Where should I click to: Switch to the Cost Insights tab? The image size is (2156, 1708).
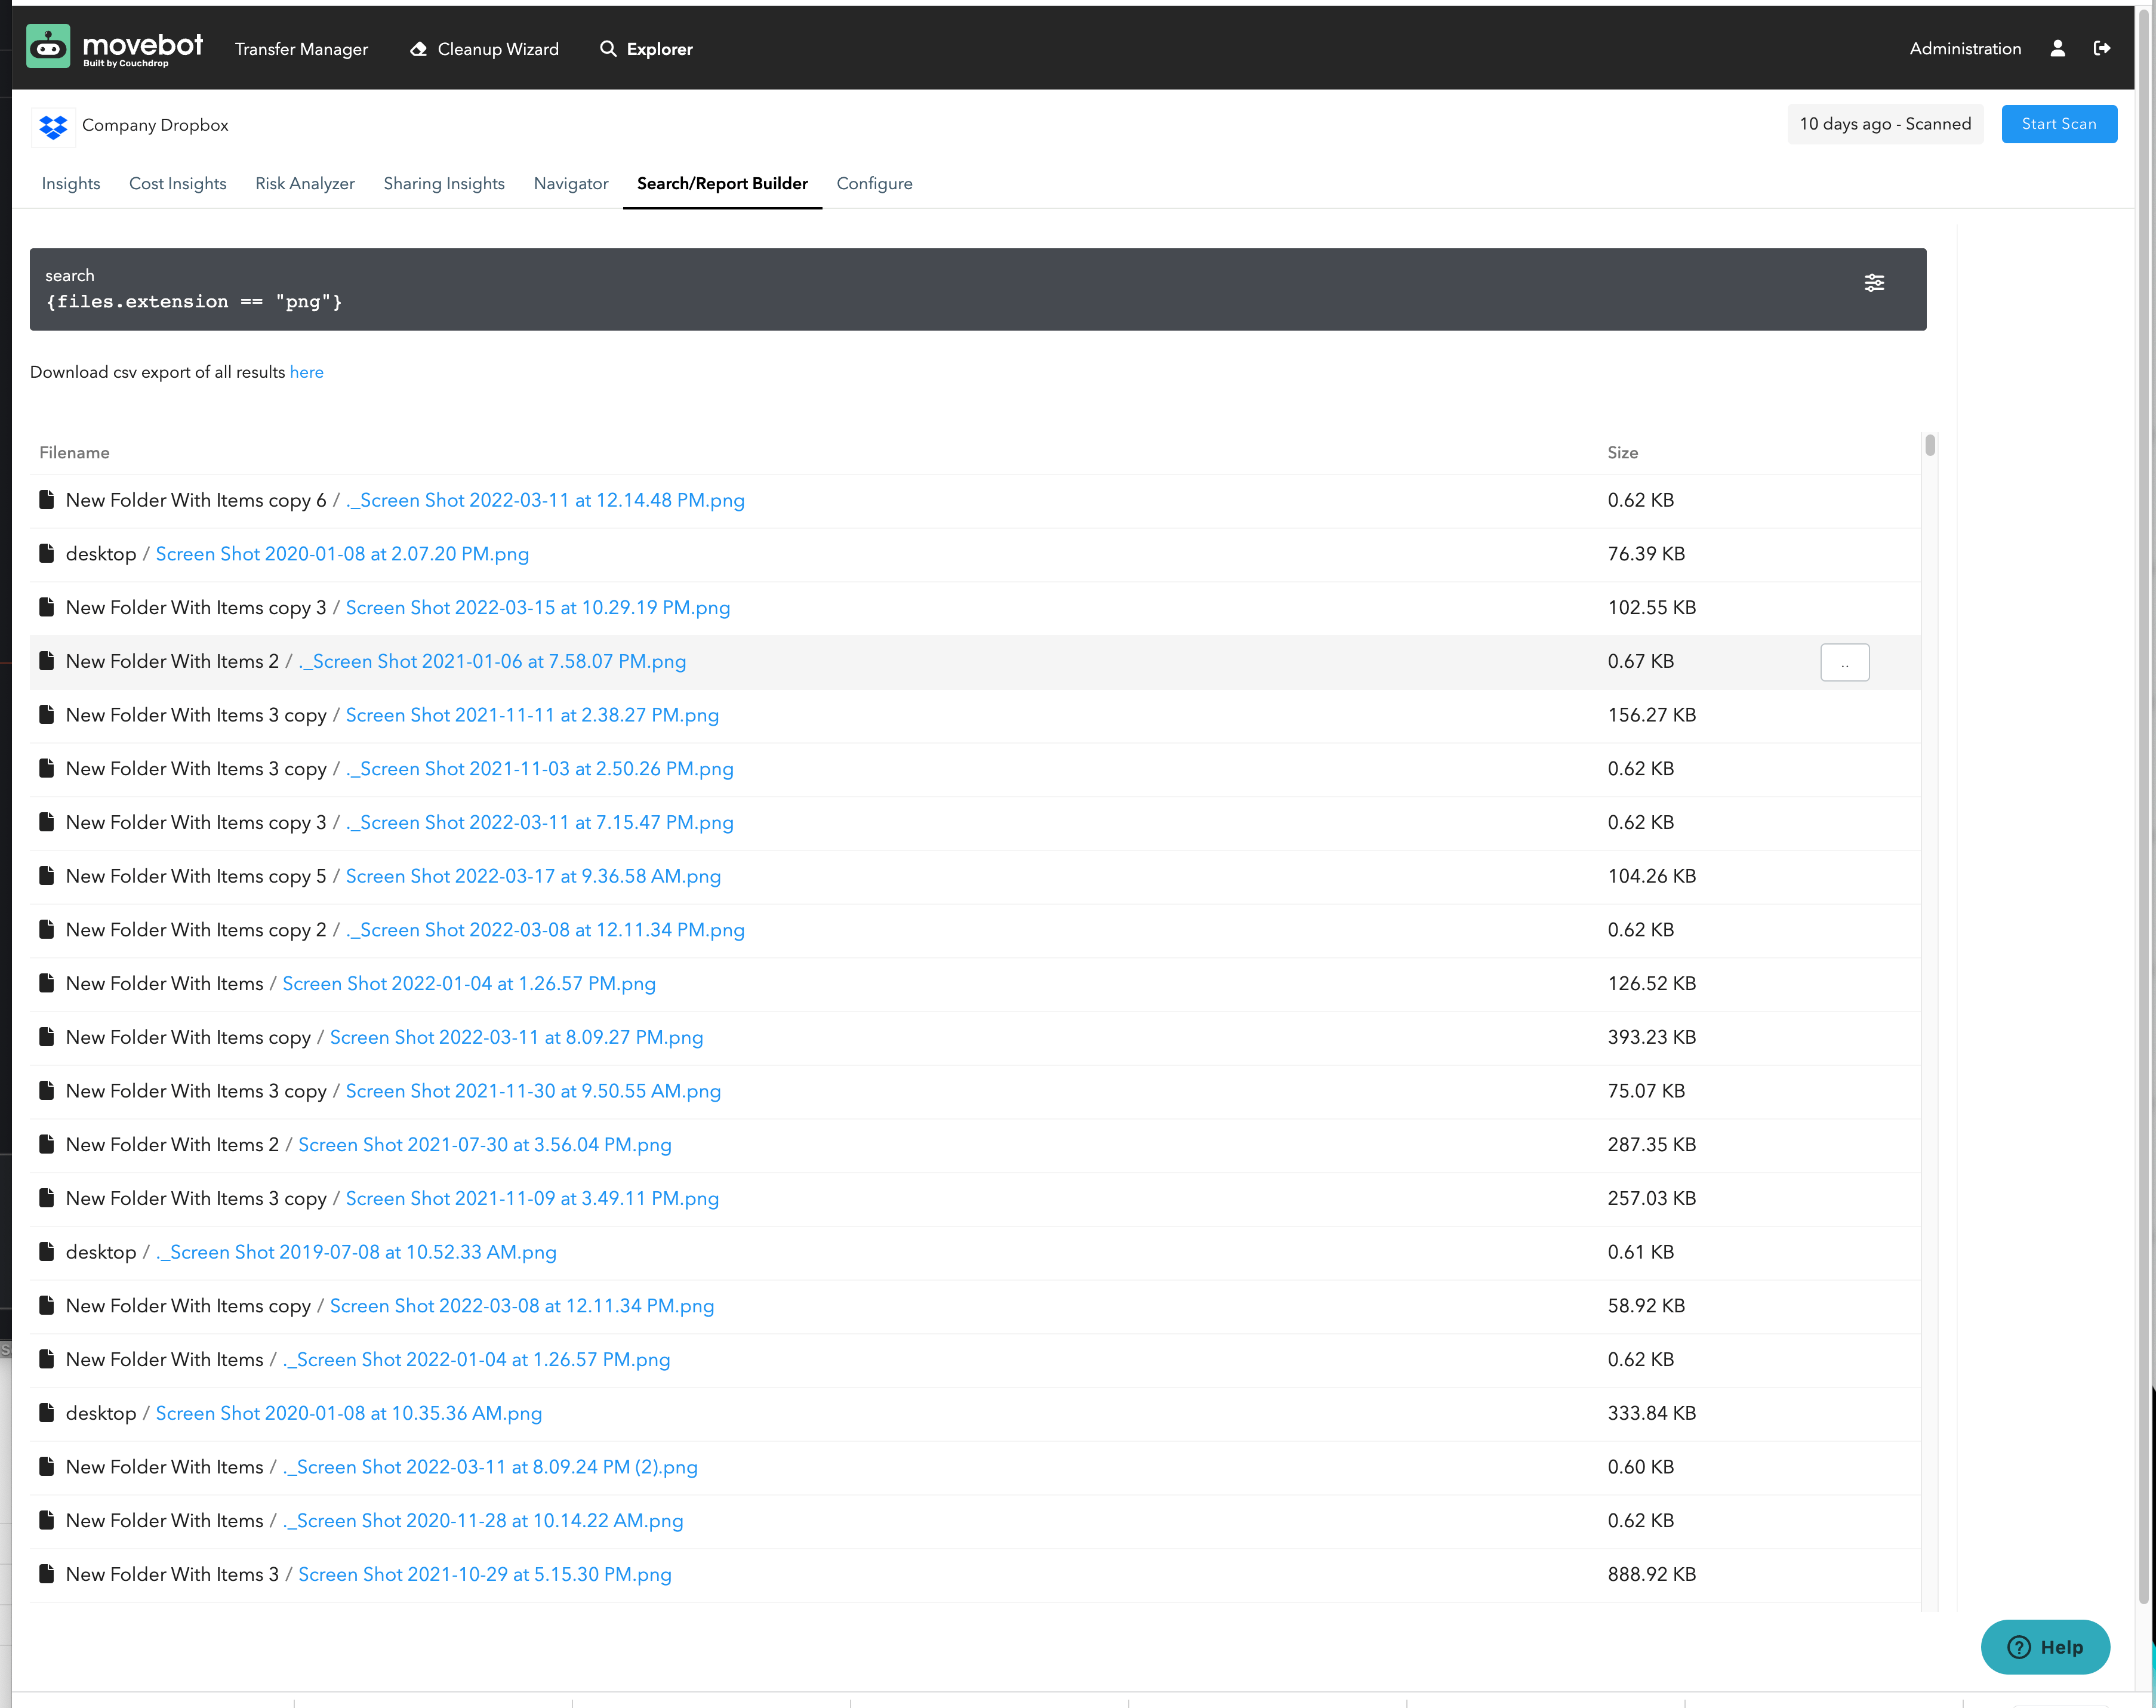pyautogui.click(x=178, y=184)
